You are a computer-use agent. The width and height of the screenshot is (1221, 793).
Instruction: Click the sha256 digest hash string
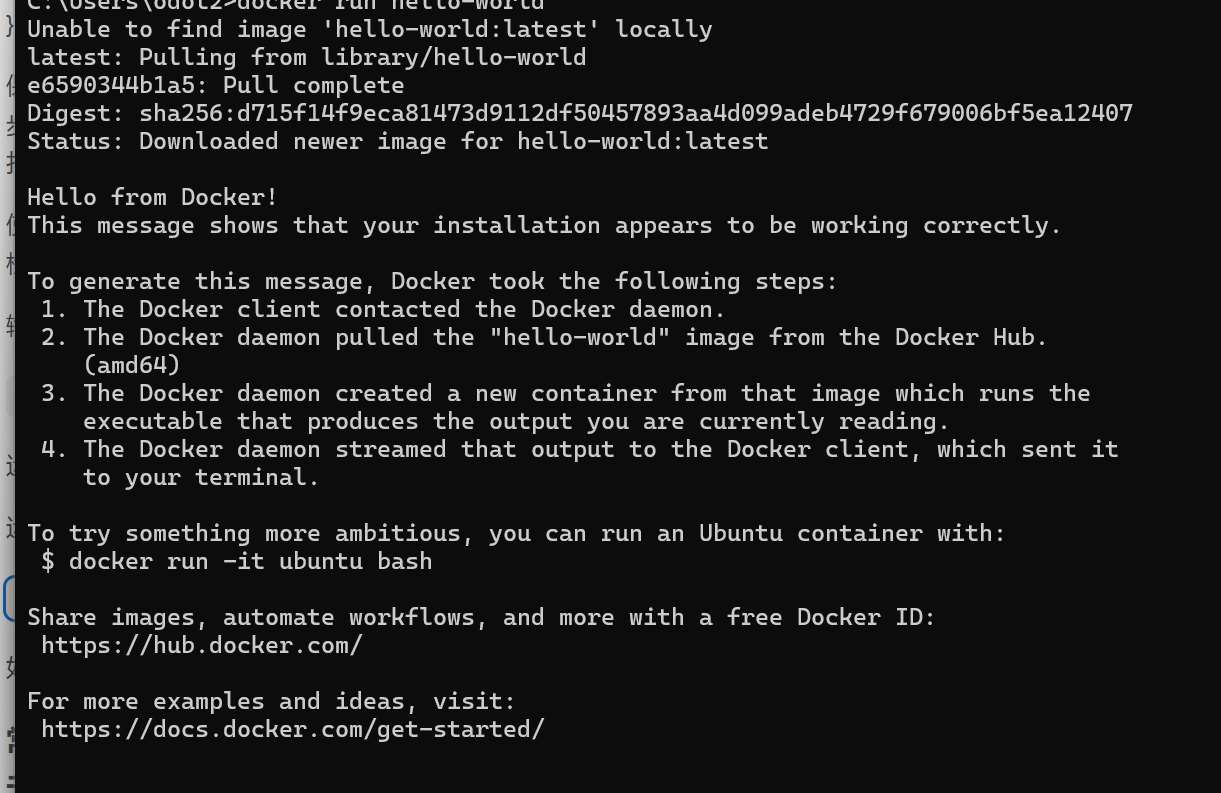point(636,113)
